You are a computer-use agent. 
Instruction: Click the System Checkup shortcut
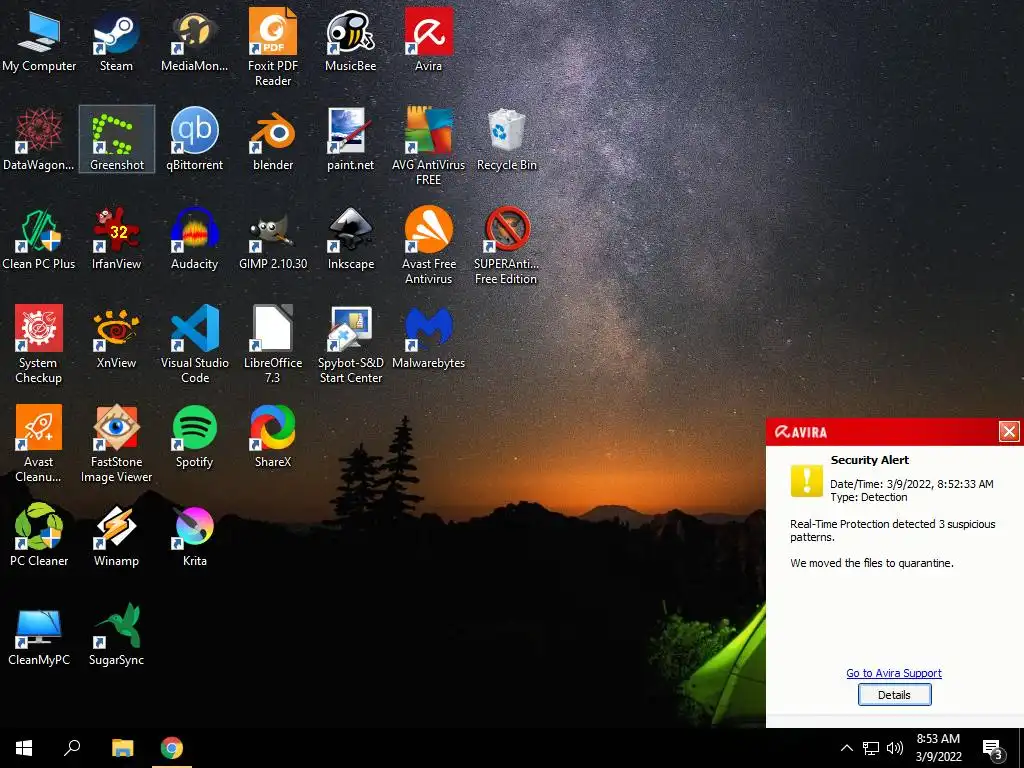pos(39,344)
